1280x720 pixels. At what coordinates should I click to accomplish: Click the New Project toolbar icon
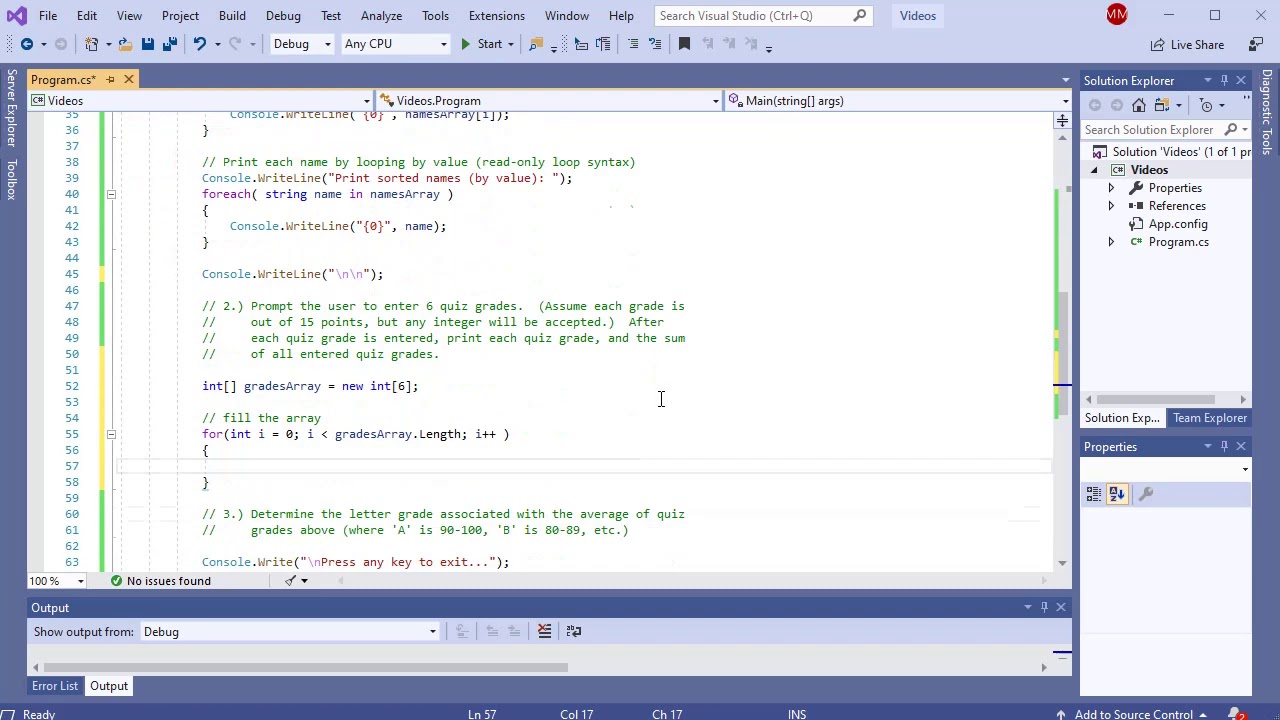(x=92, y=44)
